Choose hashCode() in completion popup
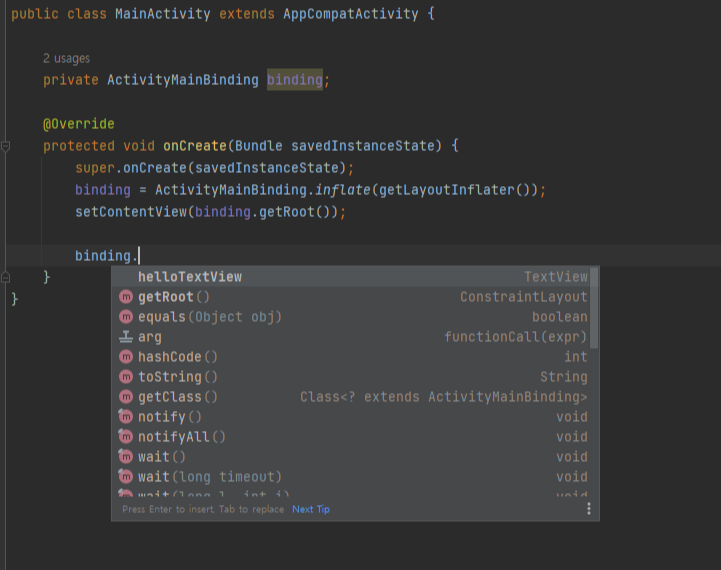This screenshot has height=570, width=721. click(351, 357)
